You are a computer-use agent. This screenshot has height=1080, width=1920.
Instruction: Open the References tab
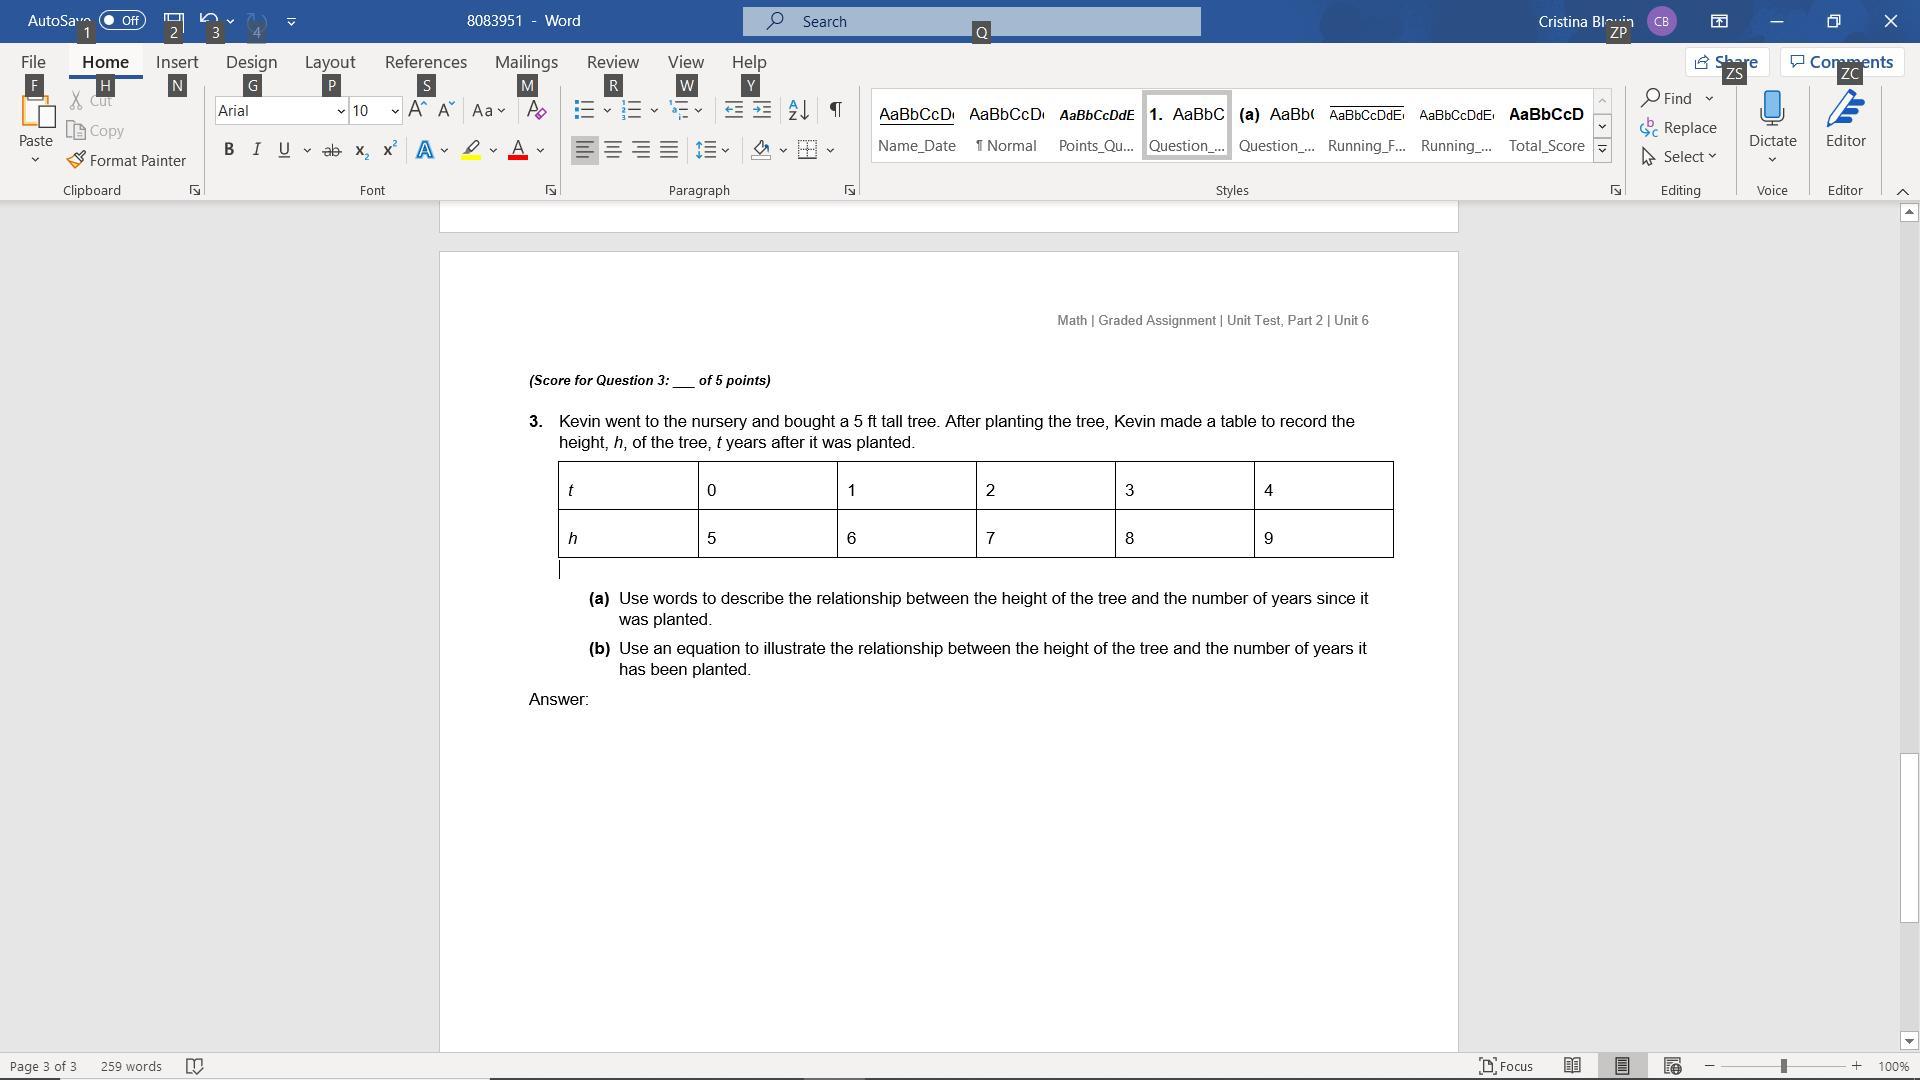tap(425, 62)
